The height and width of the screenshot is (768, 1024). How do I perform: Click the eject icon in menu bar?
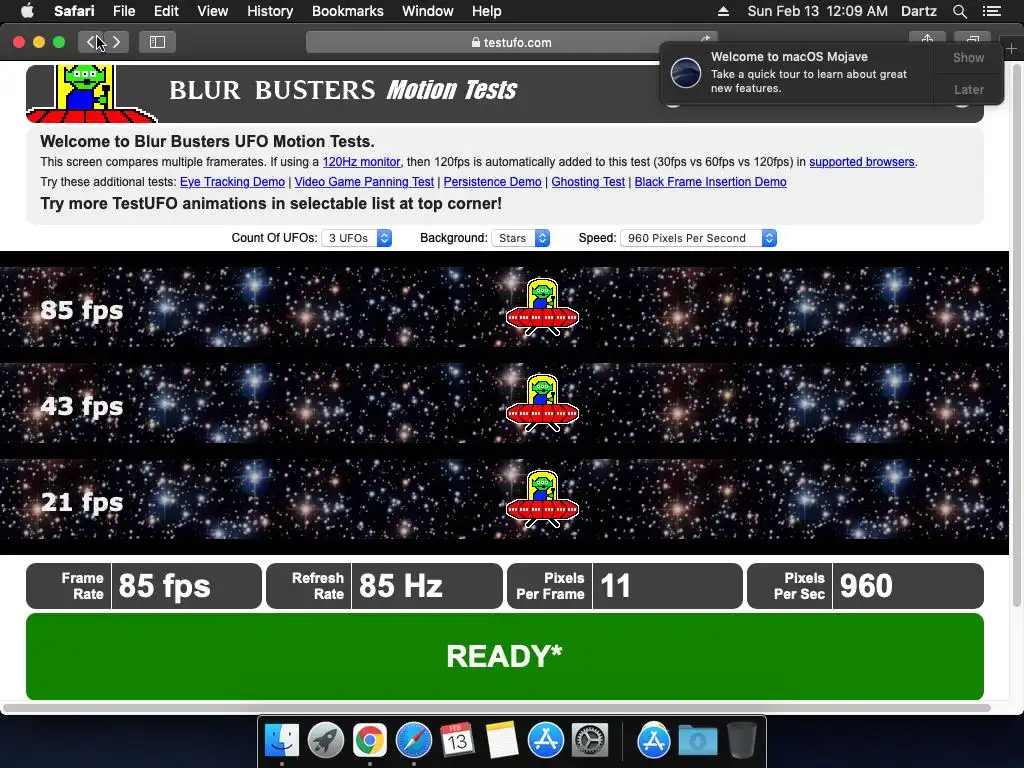point(723,11)
